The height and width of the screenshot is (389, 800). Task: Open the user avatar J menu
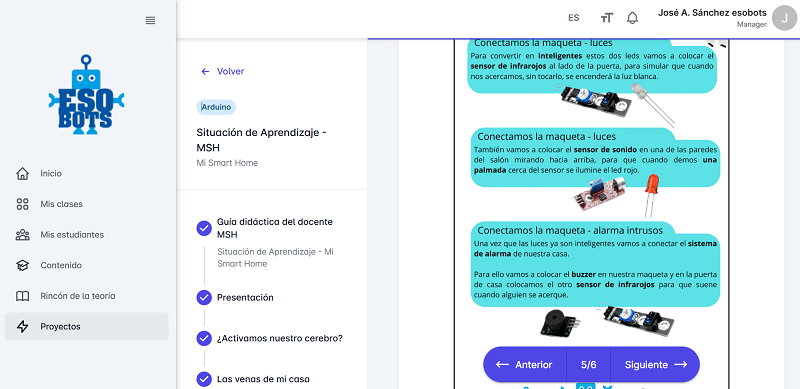click(784, 18)
